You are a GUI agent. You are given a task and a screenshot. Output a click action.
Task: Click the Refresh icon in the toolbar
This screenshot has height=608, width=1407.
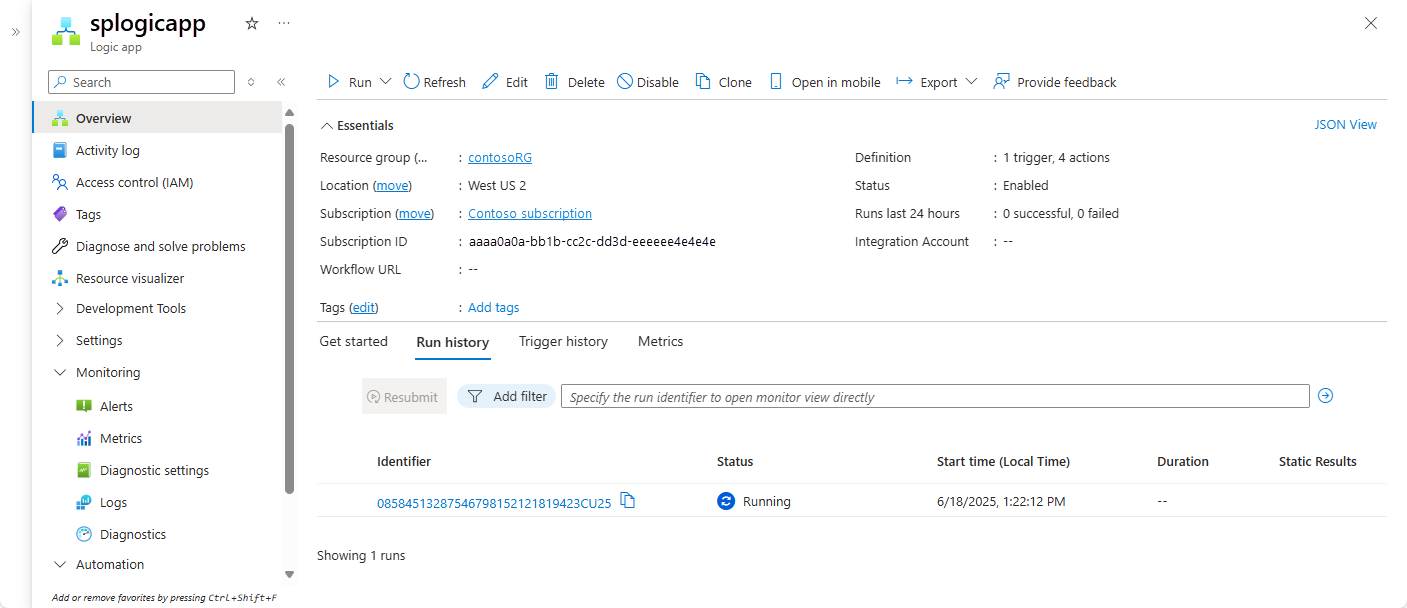pyautogui.click(x=411, y=82)
